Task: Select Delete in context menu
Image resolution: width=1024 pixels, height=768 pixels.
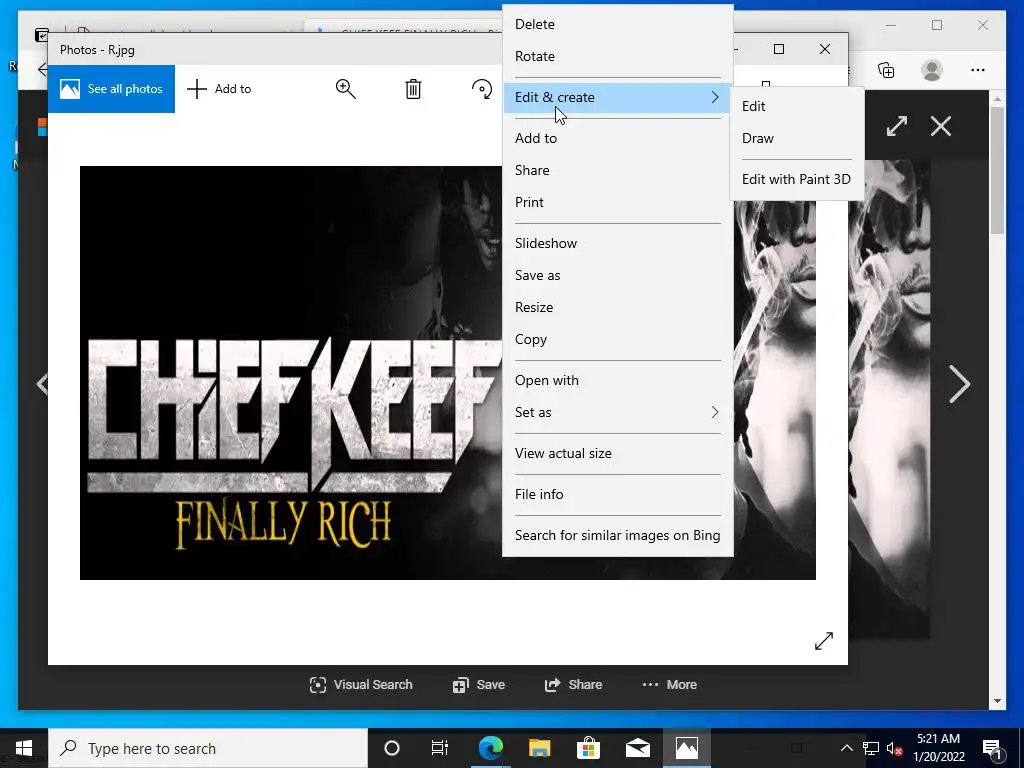Action: click(617, 24)
